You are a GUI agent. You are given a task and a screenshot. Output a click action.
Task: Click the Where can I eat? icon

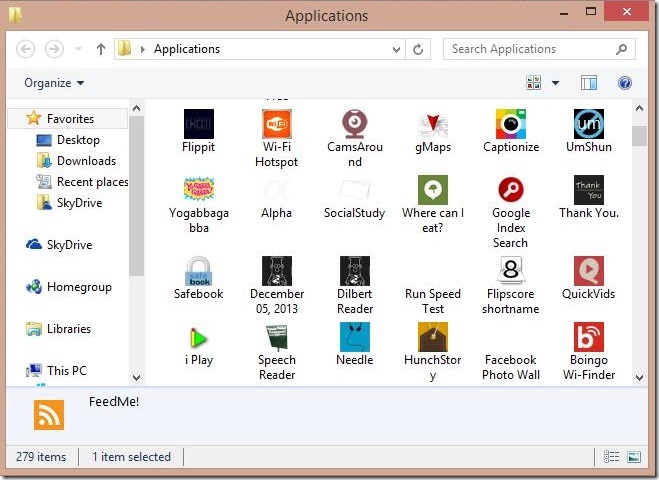coord(432,190)
